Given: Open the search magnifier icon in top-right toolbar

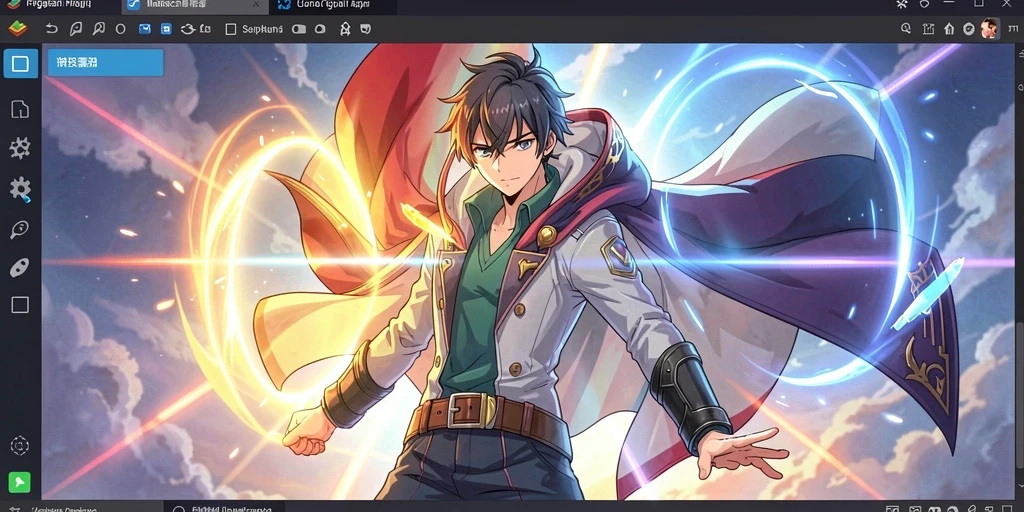Looking at the screenshot, I should (x=906, y=29).
